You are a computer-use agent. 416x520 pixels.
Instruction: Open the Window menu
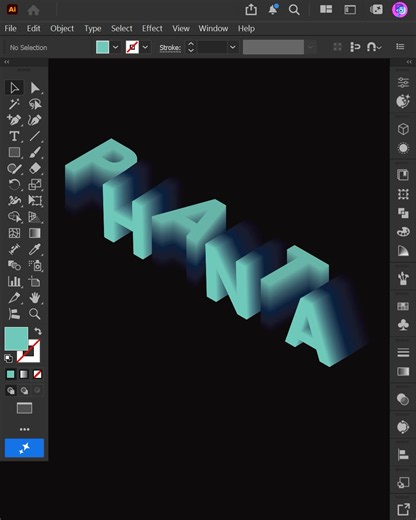click(x=213, y=29)
